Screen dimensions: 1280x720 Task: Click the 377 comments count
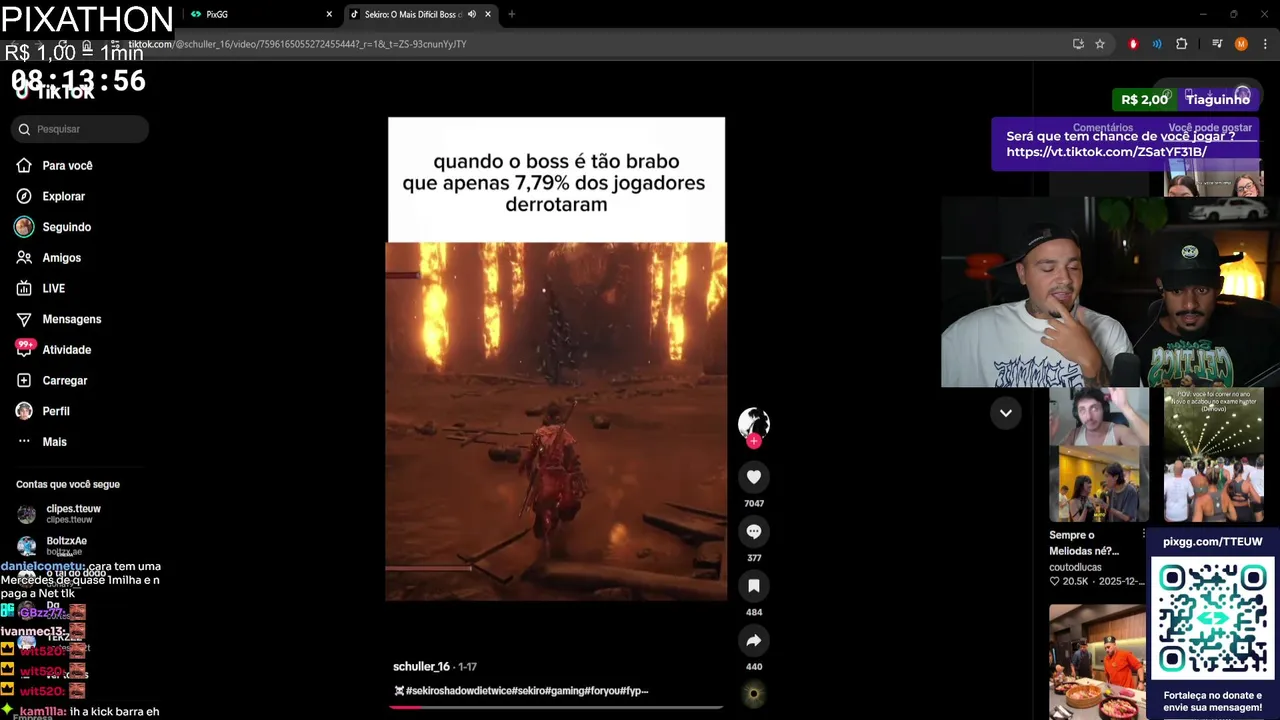[x=754, y=558]
